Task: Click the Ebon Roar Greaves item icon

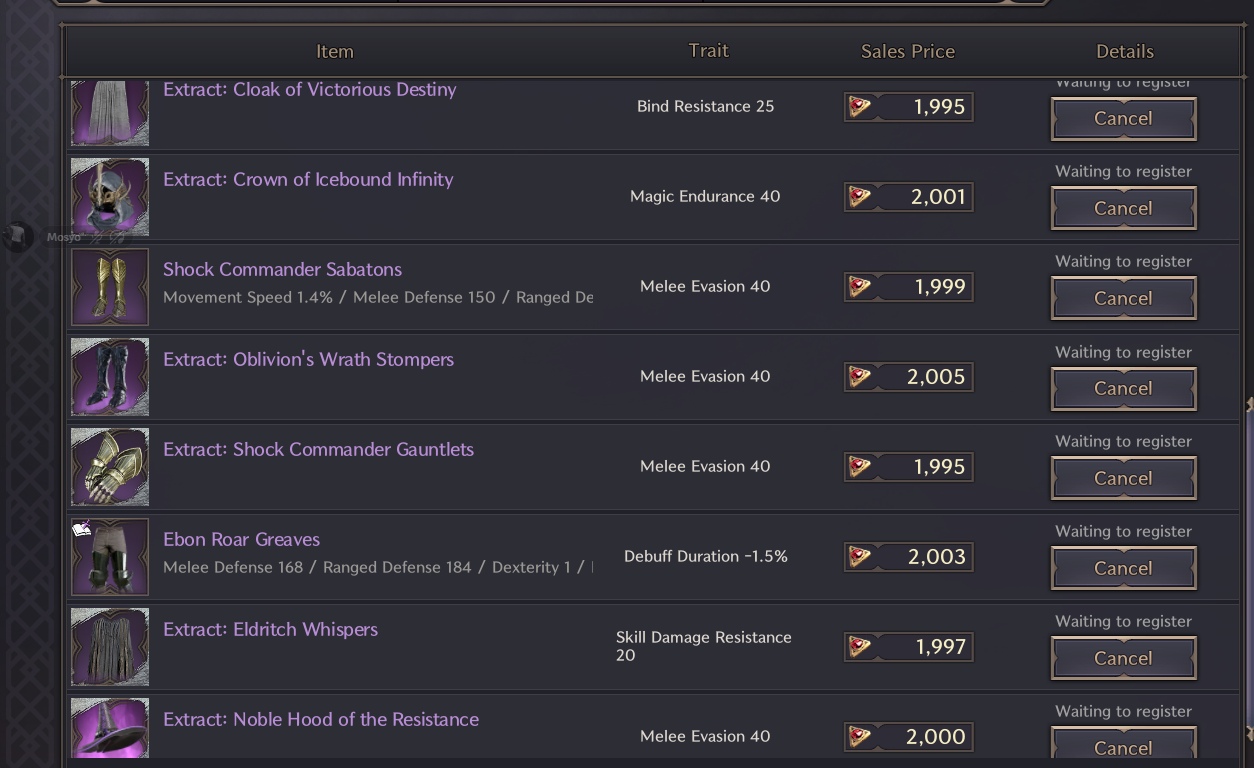Action: 110,557
